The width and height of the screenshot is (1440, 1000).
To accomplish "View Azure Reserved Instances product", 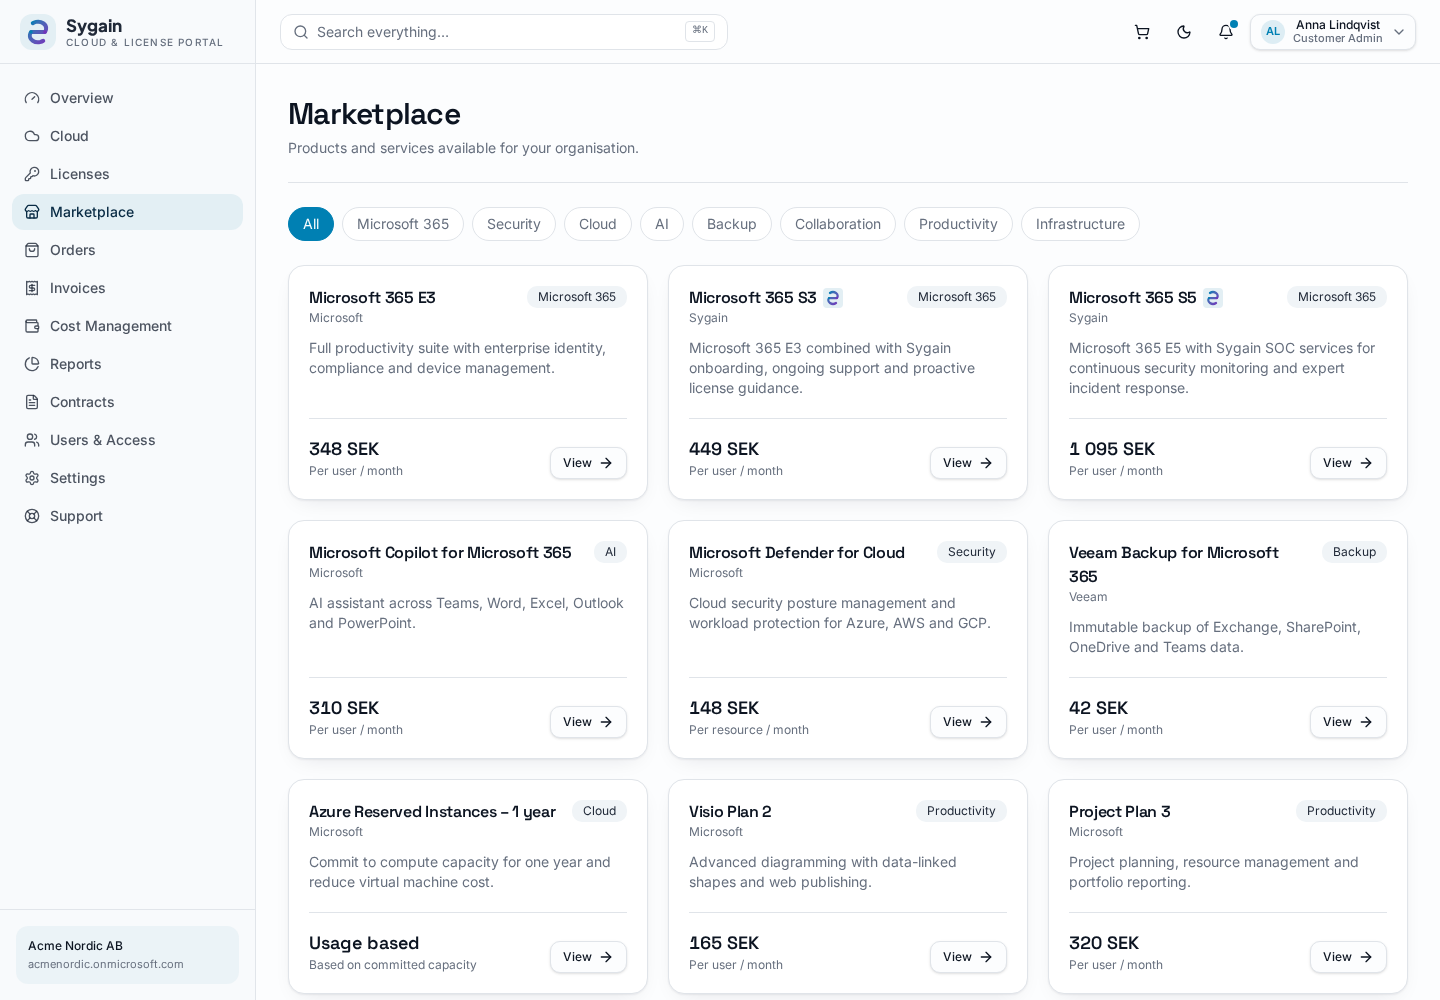I will click(x=588, y=957).
